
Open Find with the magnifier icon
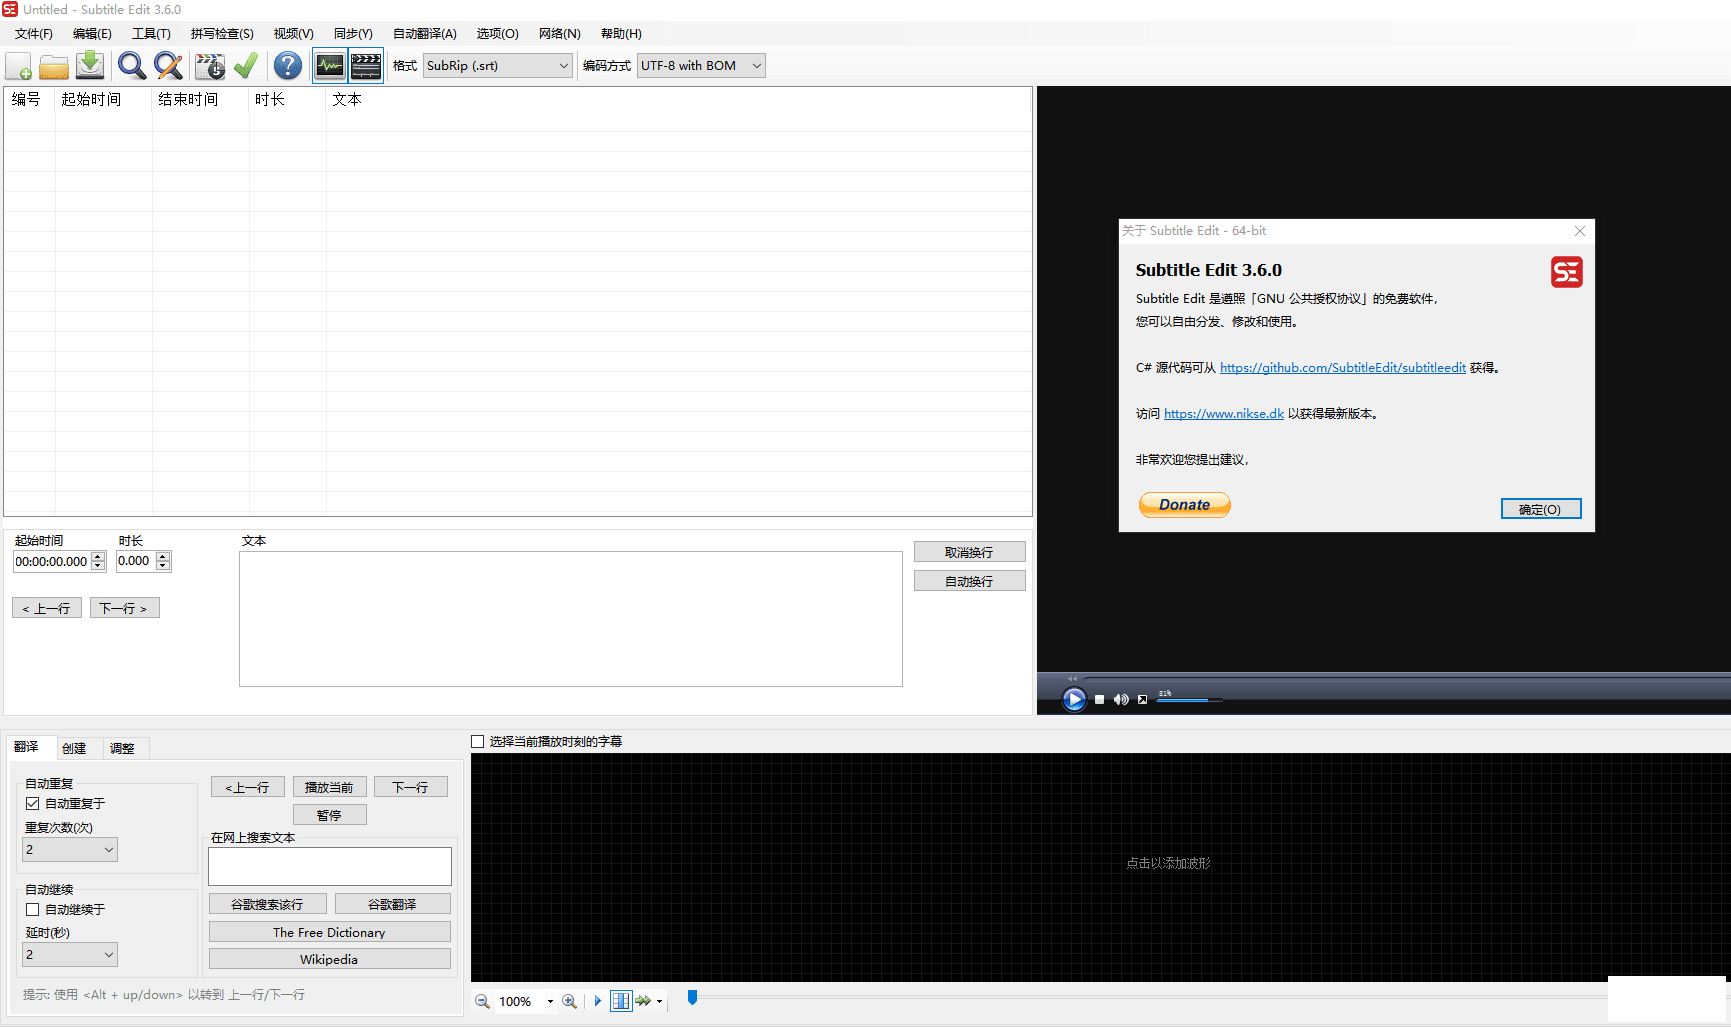[131, 66]
